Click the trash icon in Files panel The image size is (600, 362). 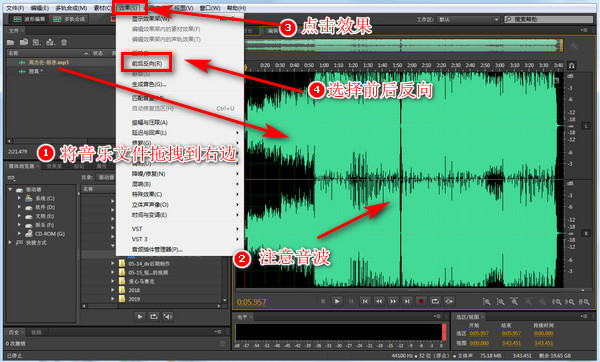64,42
